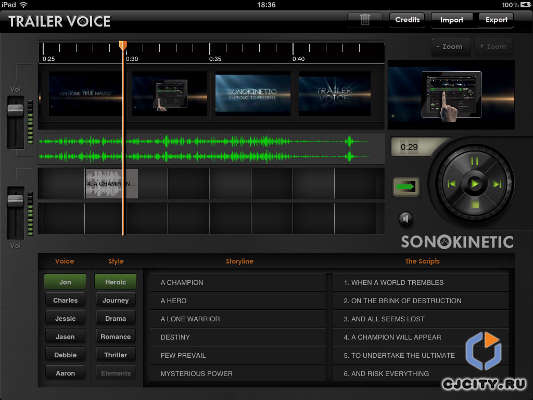Image resolution: width=533 pixels, height=400 pixels.
Task: Click the 0:35 mark on timeline ruler
Action: pyautogui.click(x=215, y=59)
